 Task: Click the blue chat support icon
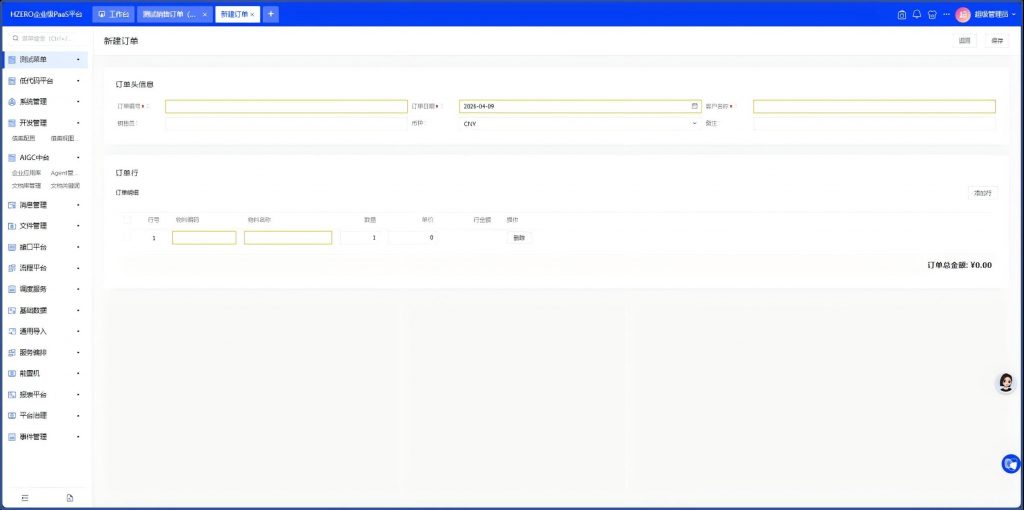[1010, 463]
